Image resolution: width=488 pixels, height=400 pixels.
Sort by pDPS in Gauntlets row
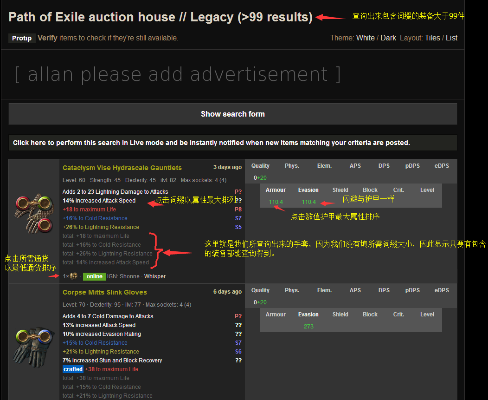[412, 166]
